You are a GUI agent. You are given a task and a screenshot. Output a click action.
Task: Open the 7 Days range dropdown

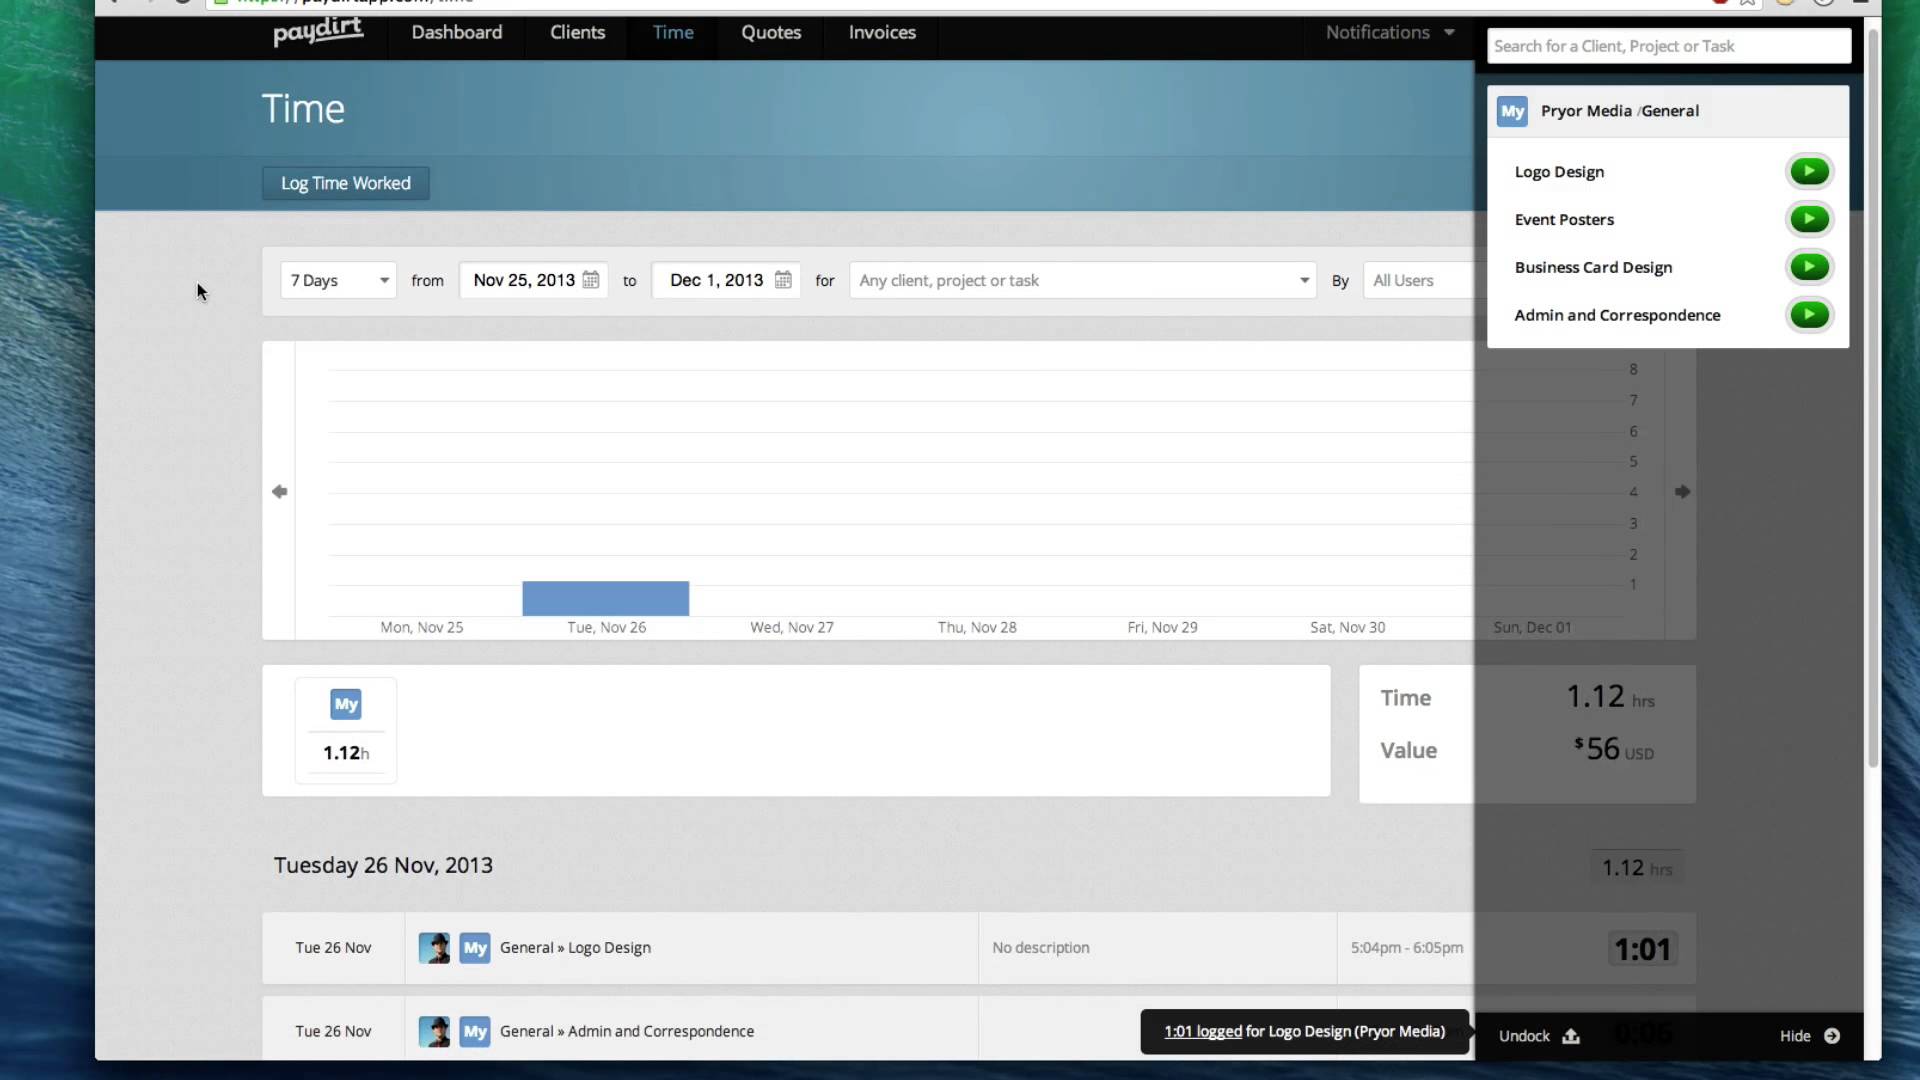(339, 280)
